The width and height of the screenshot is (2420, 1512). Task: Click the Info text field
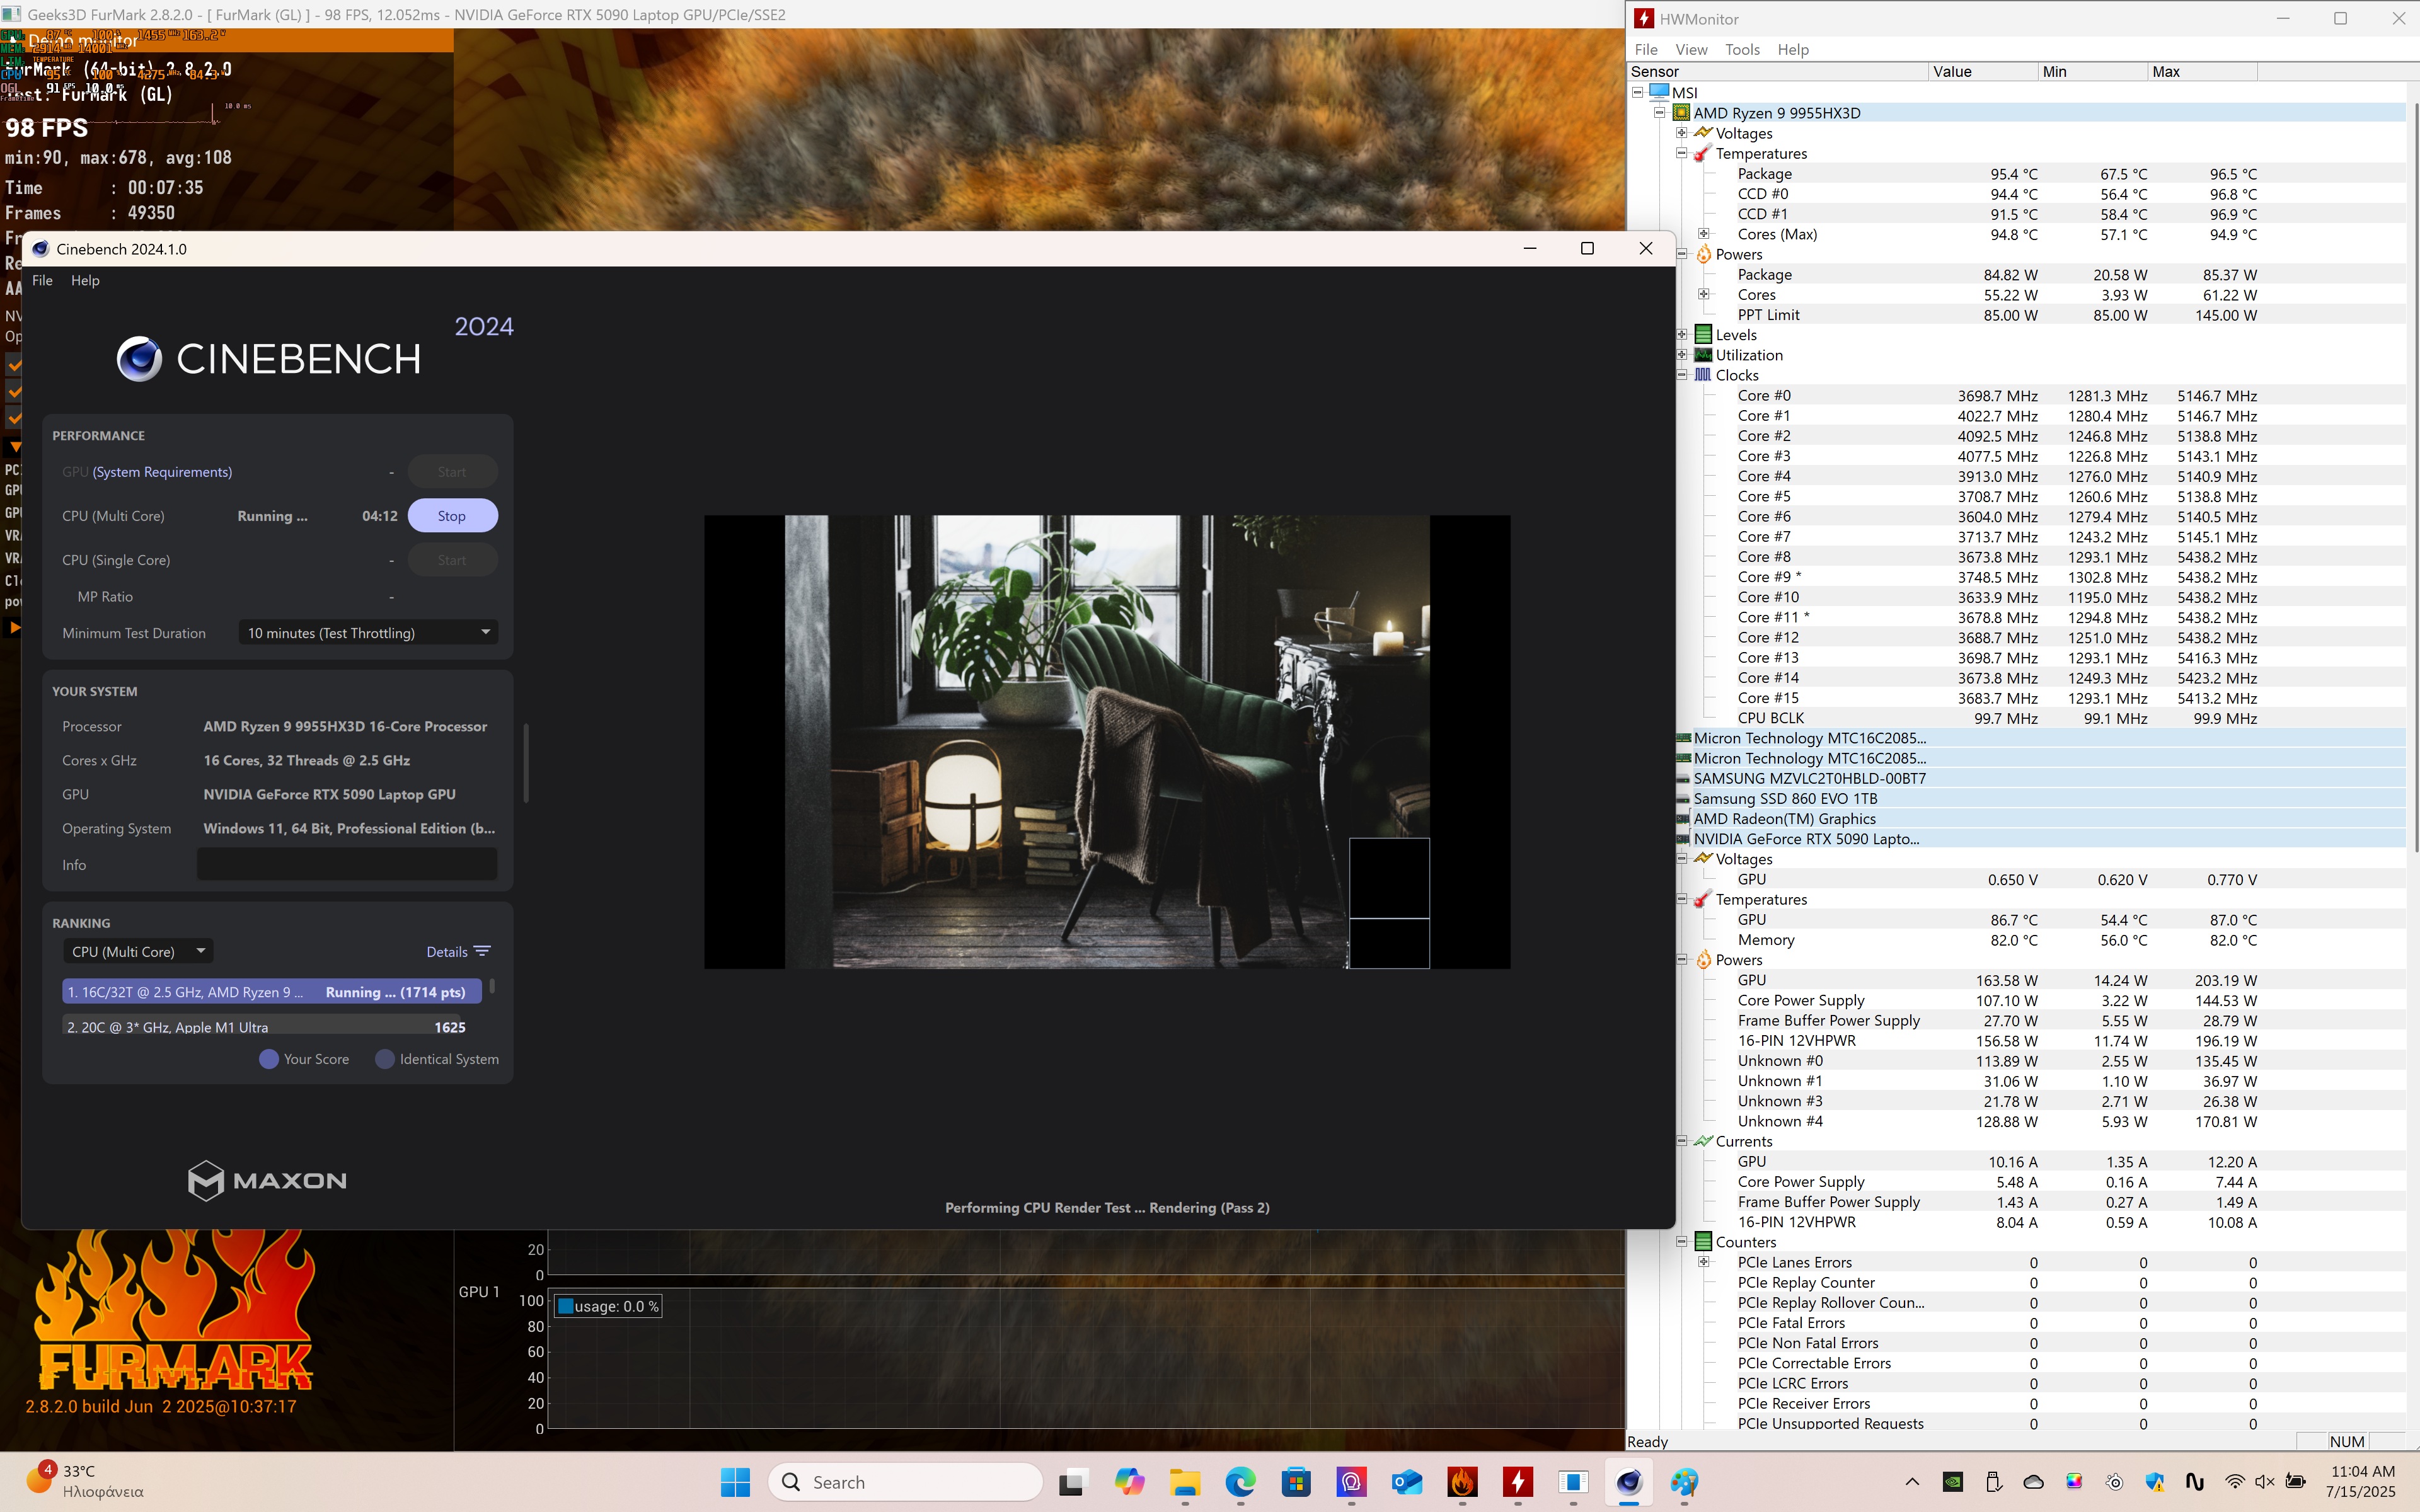coord(347,865)
